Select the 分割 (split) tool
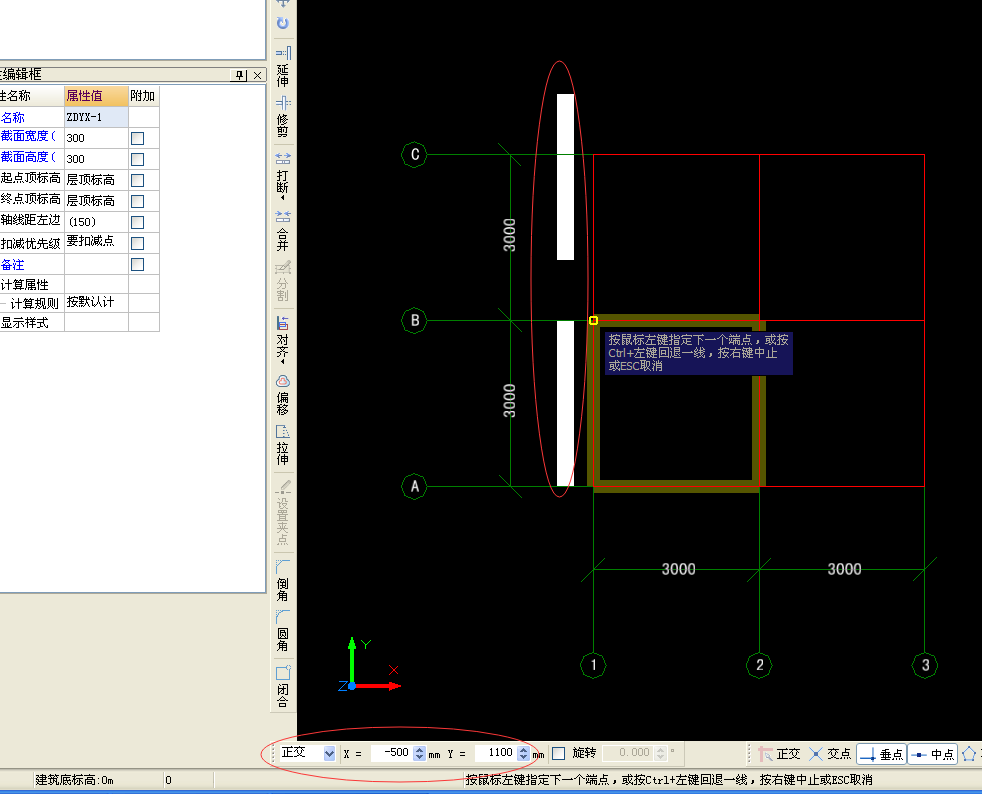 click(283, 281)
